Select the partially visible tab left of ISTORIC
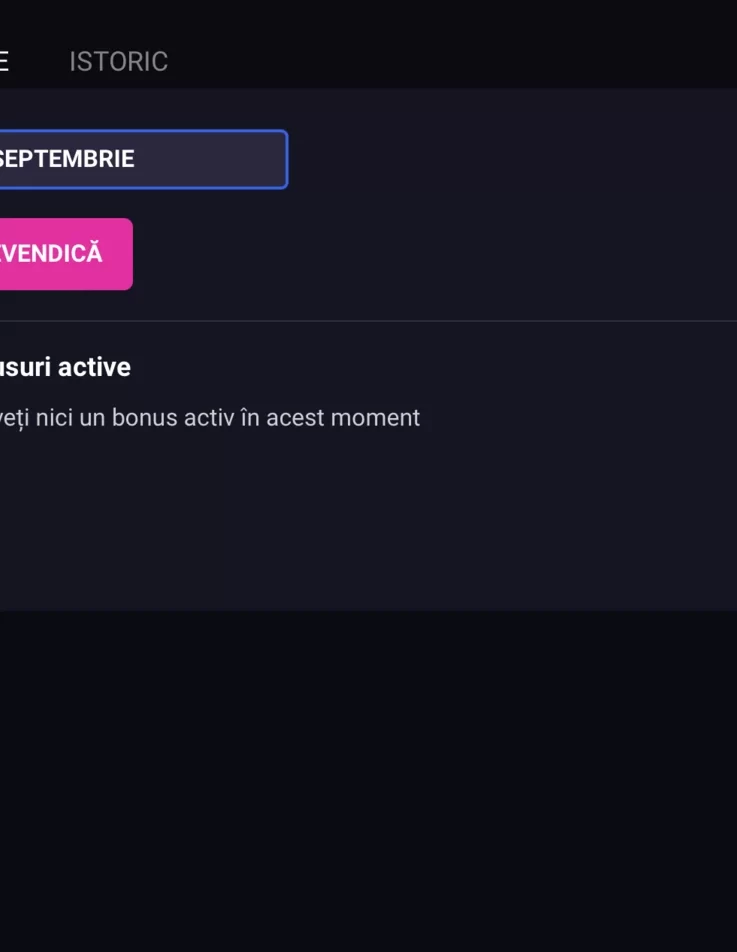 [4, 61]
